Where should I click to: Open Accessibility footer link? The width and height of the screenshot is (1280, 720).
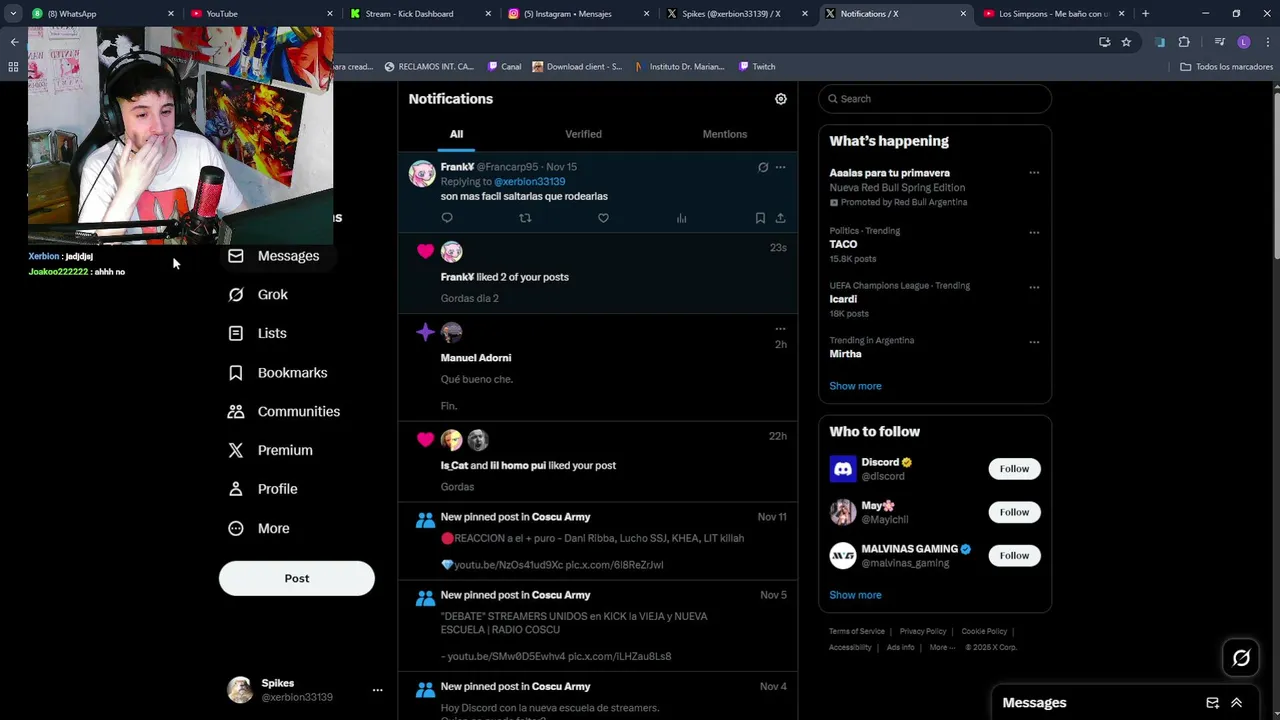[x=850, y=648]
